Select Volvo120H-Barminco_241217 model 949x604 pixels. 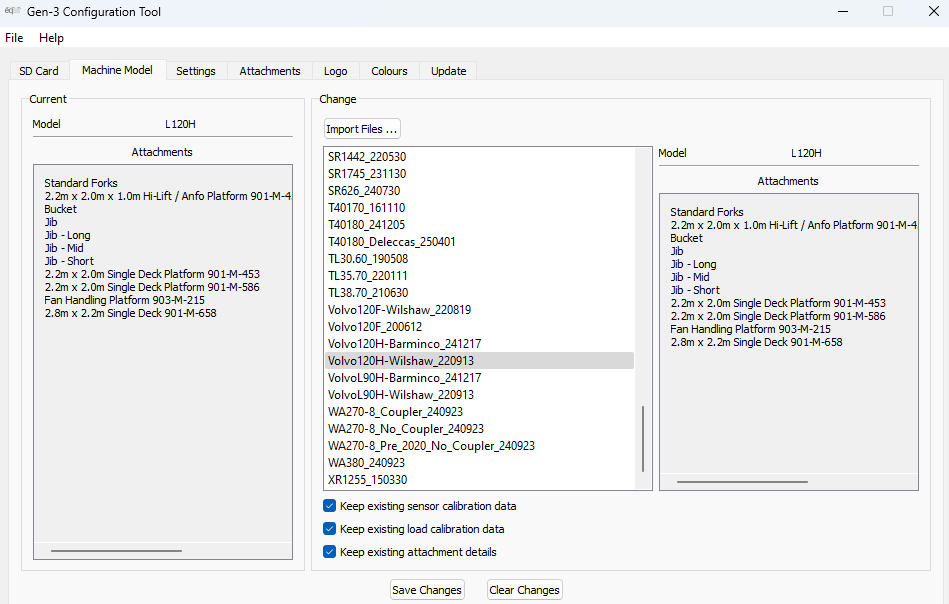tap(479, 343)
